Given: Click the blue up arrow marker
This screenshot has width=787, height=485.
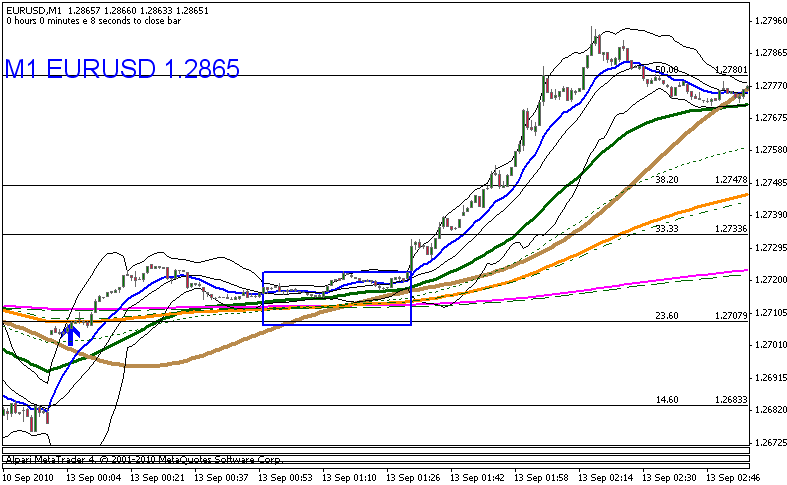Looking at the screenshot, I should 71,333.
